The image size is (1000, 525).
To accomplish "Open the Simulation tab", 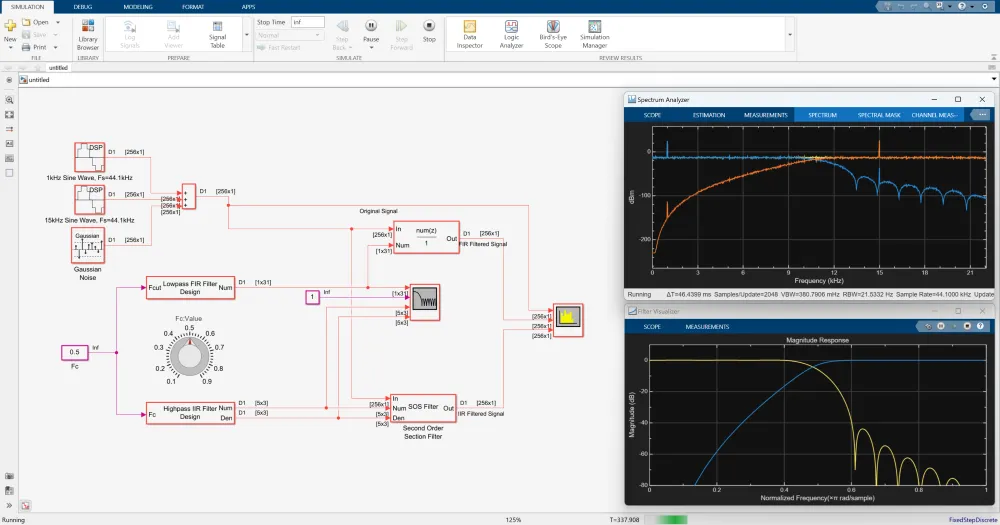I will (x=27, y=7).
